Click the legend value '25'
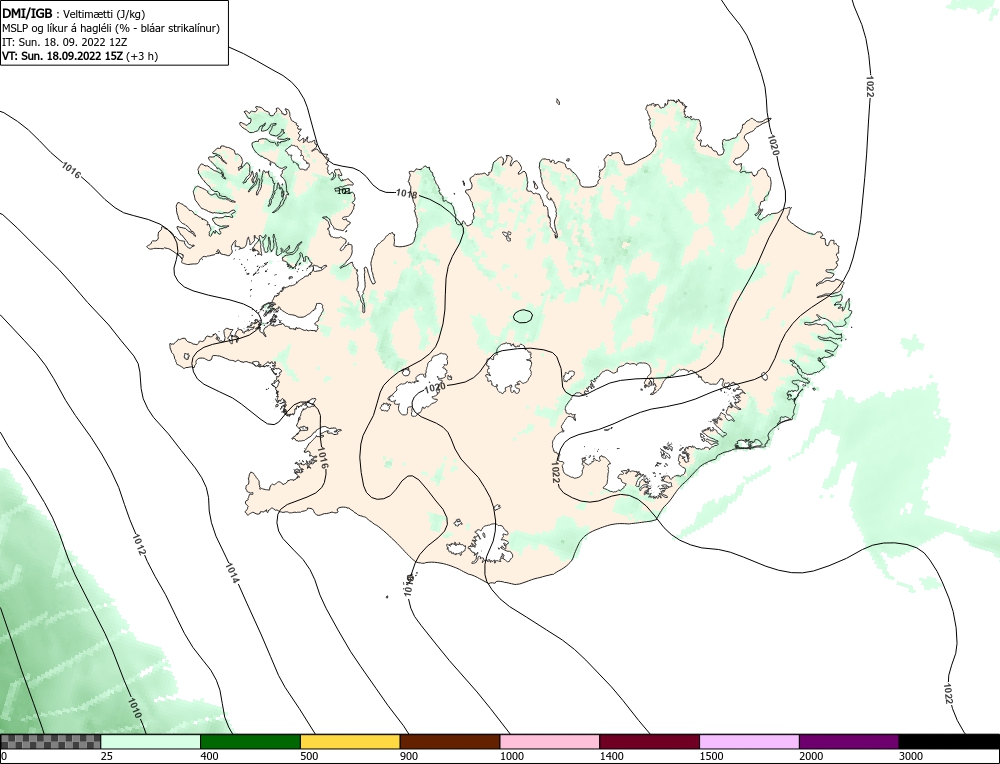Viewport: 1000px width, 764px height. [105, 757]
